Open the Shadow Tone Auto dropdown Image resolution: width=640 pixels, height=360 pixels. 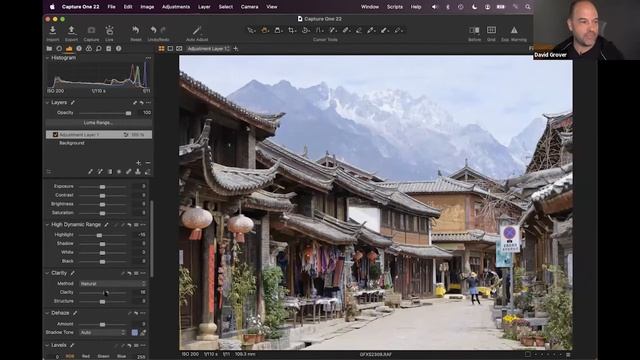click(x=102, y=333)
